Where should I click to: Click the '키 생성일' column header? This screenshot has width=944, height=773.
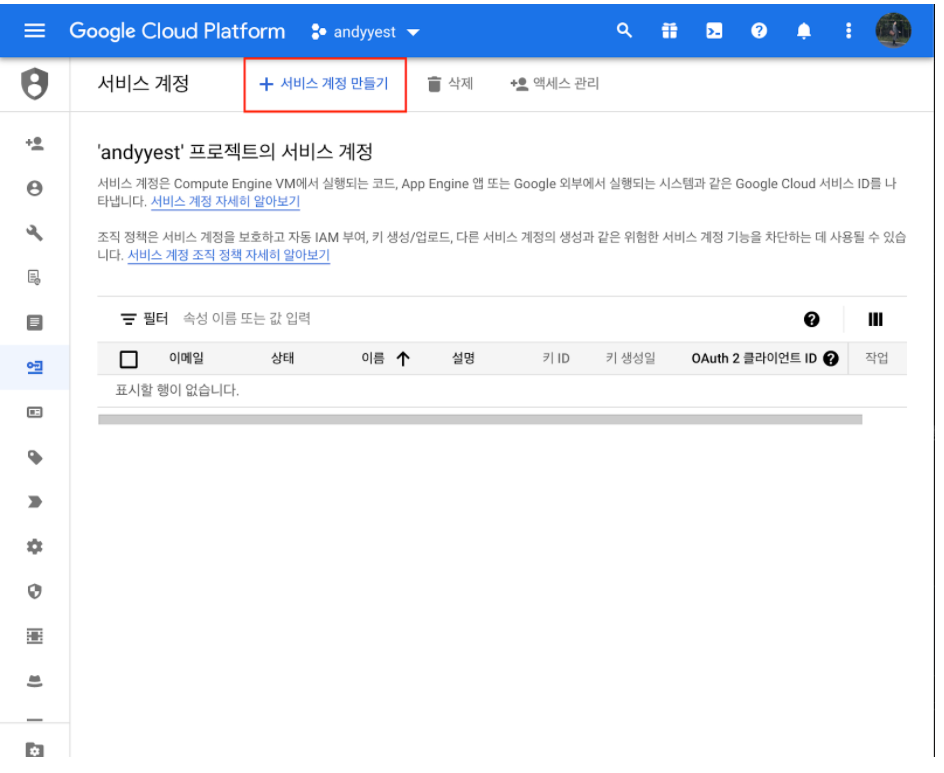tap(630, 359)
